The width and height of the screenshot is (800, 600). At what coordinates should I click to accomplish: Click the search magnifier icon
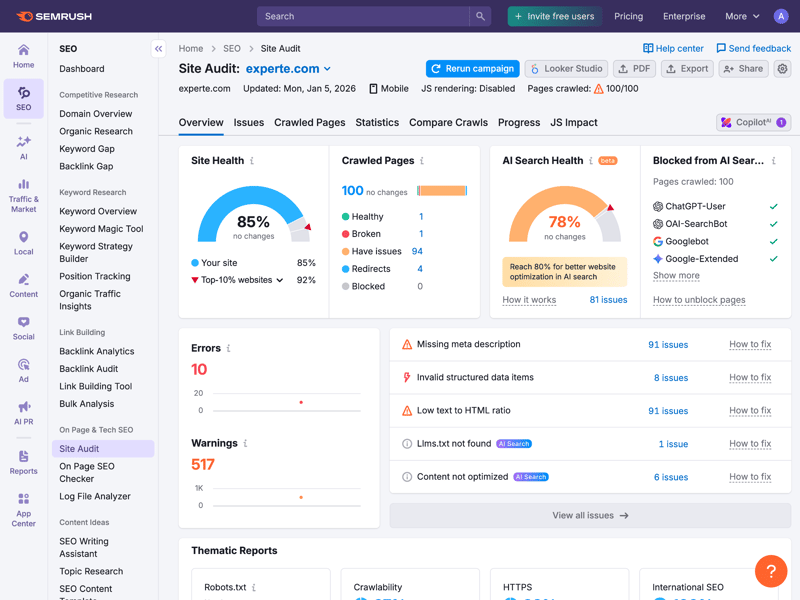(x=481, y=16)
